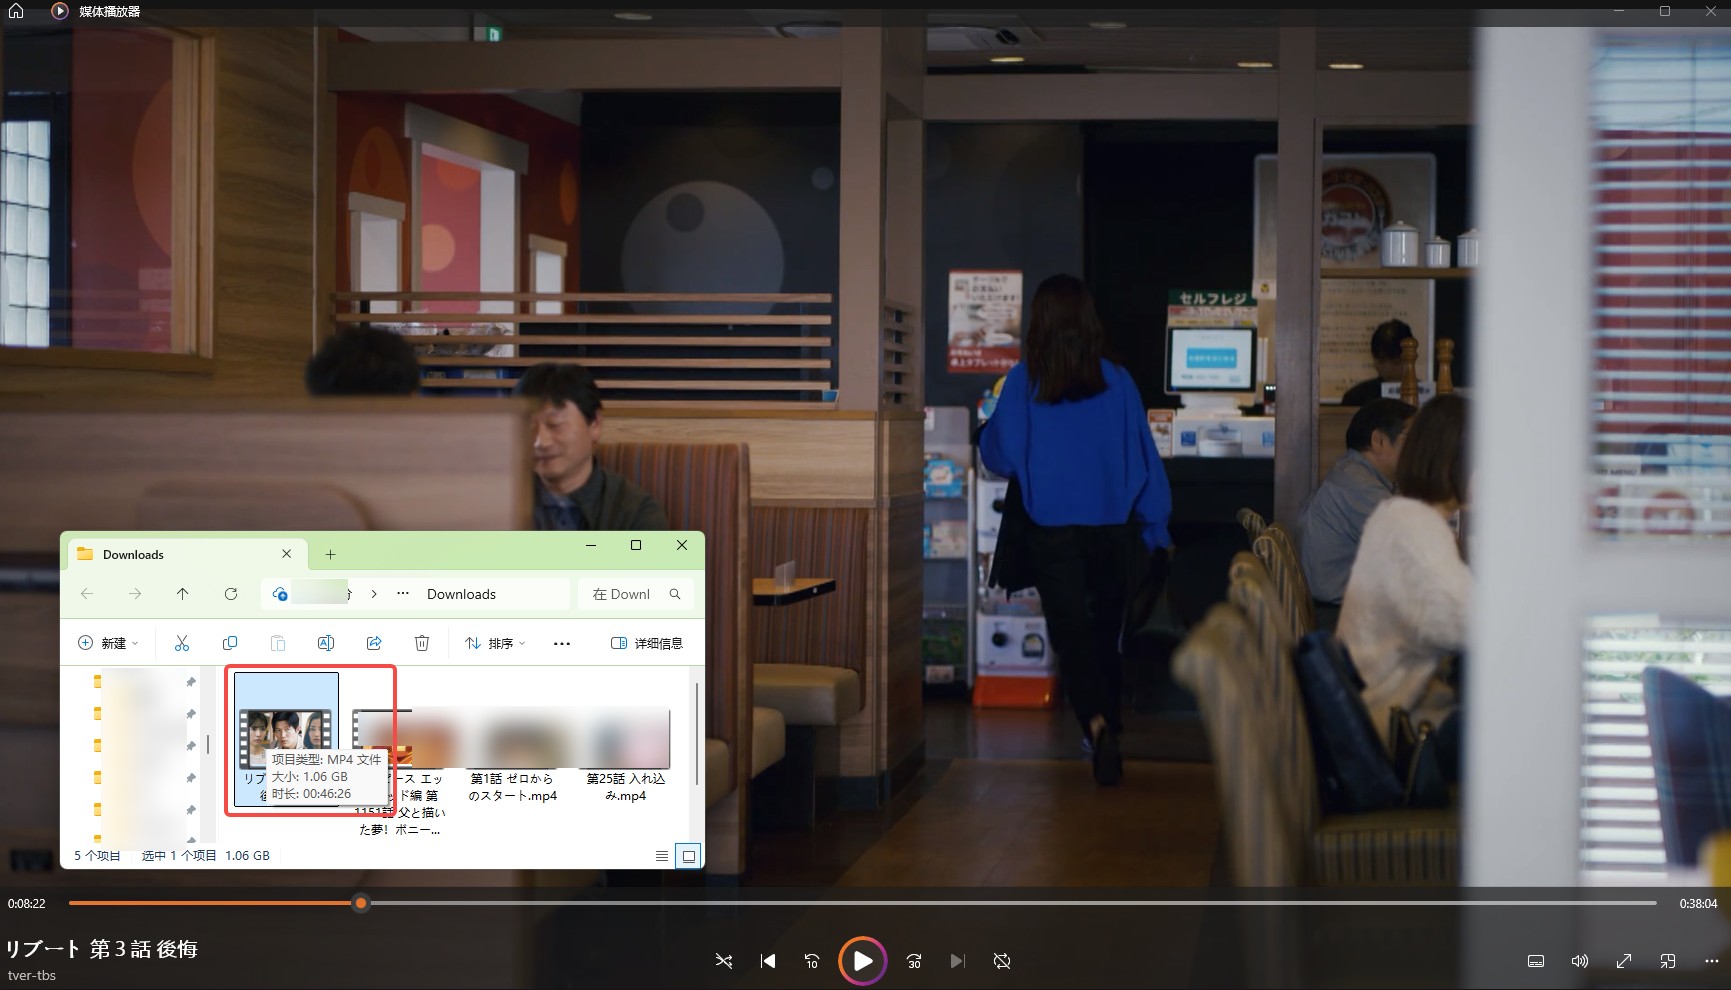Open the 排序 sort dropdown
1731x990 pixels.
point(494,643)
